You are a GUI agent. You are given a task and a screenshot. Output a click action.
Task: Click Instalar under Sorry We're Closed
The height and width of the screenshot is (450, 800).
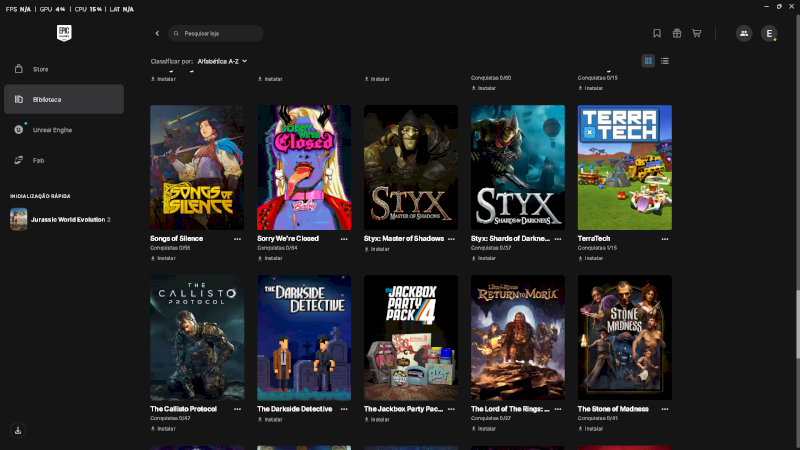click(270, 258)
